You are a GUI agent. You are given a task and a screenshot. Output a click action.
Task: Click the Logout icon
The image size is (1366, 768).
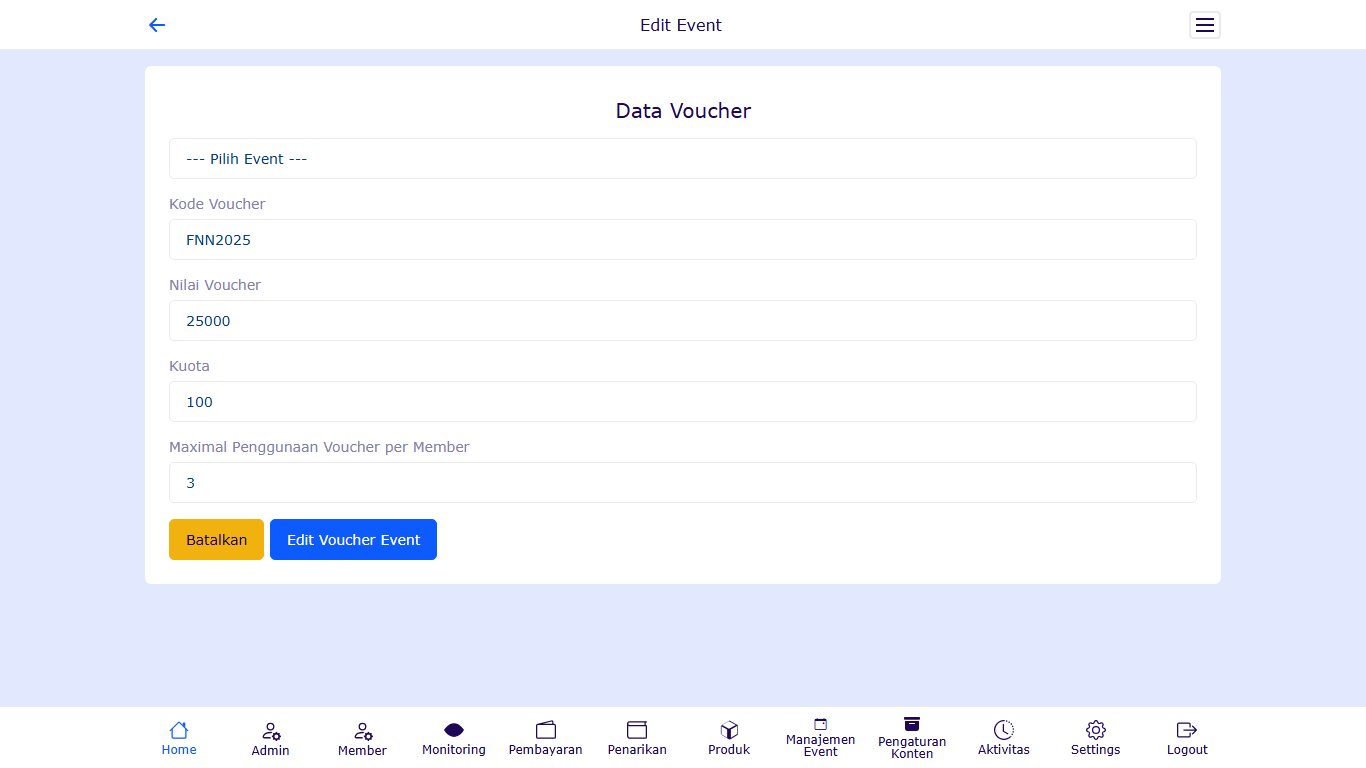(x=1187, y=731)
